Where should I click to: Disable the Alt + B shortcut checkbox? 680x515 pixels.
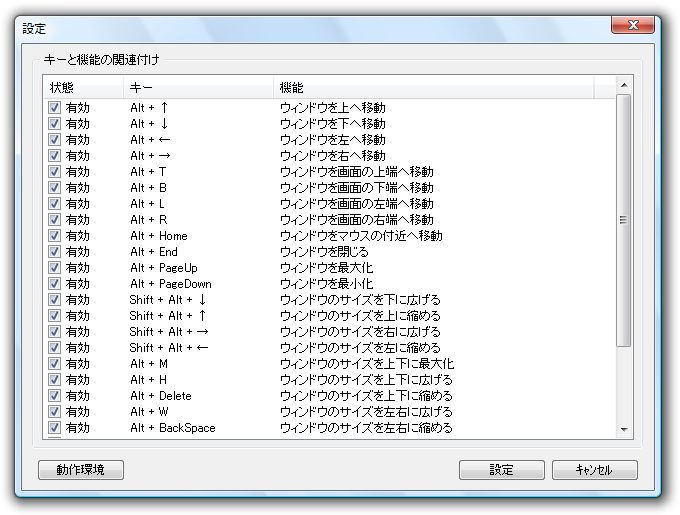pyautogui.click(x=54, y=188)
